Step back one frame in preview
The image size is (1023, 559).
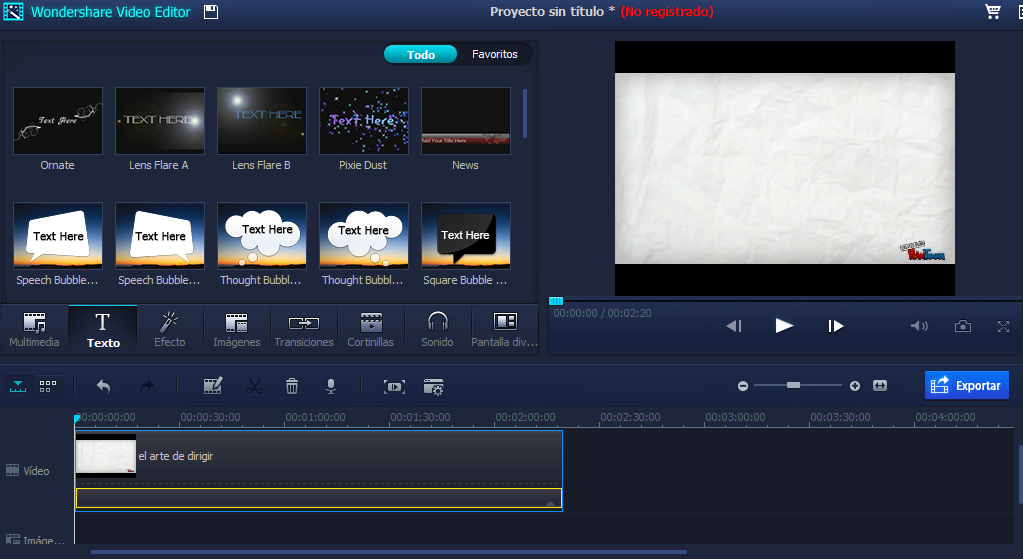point(734,325)
